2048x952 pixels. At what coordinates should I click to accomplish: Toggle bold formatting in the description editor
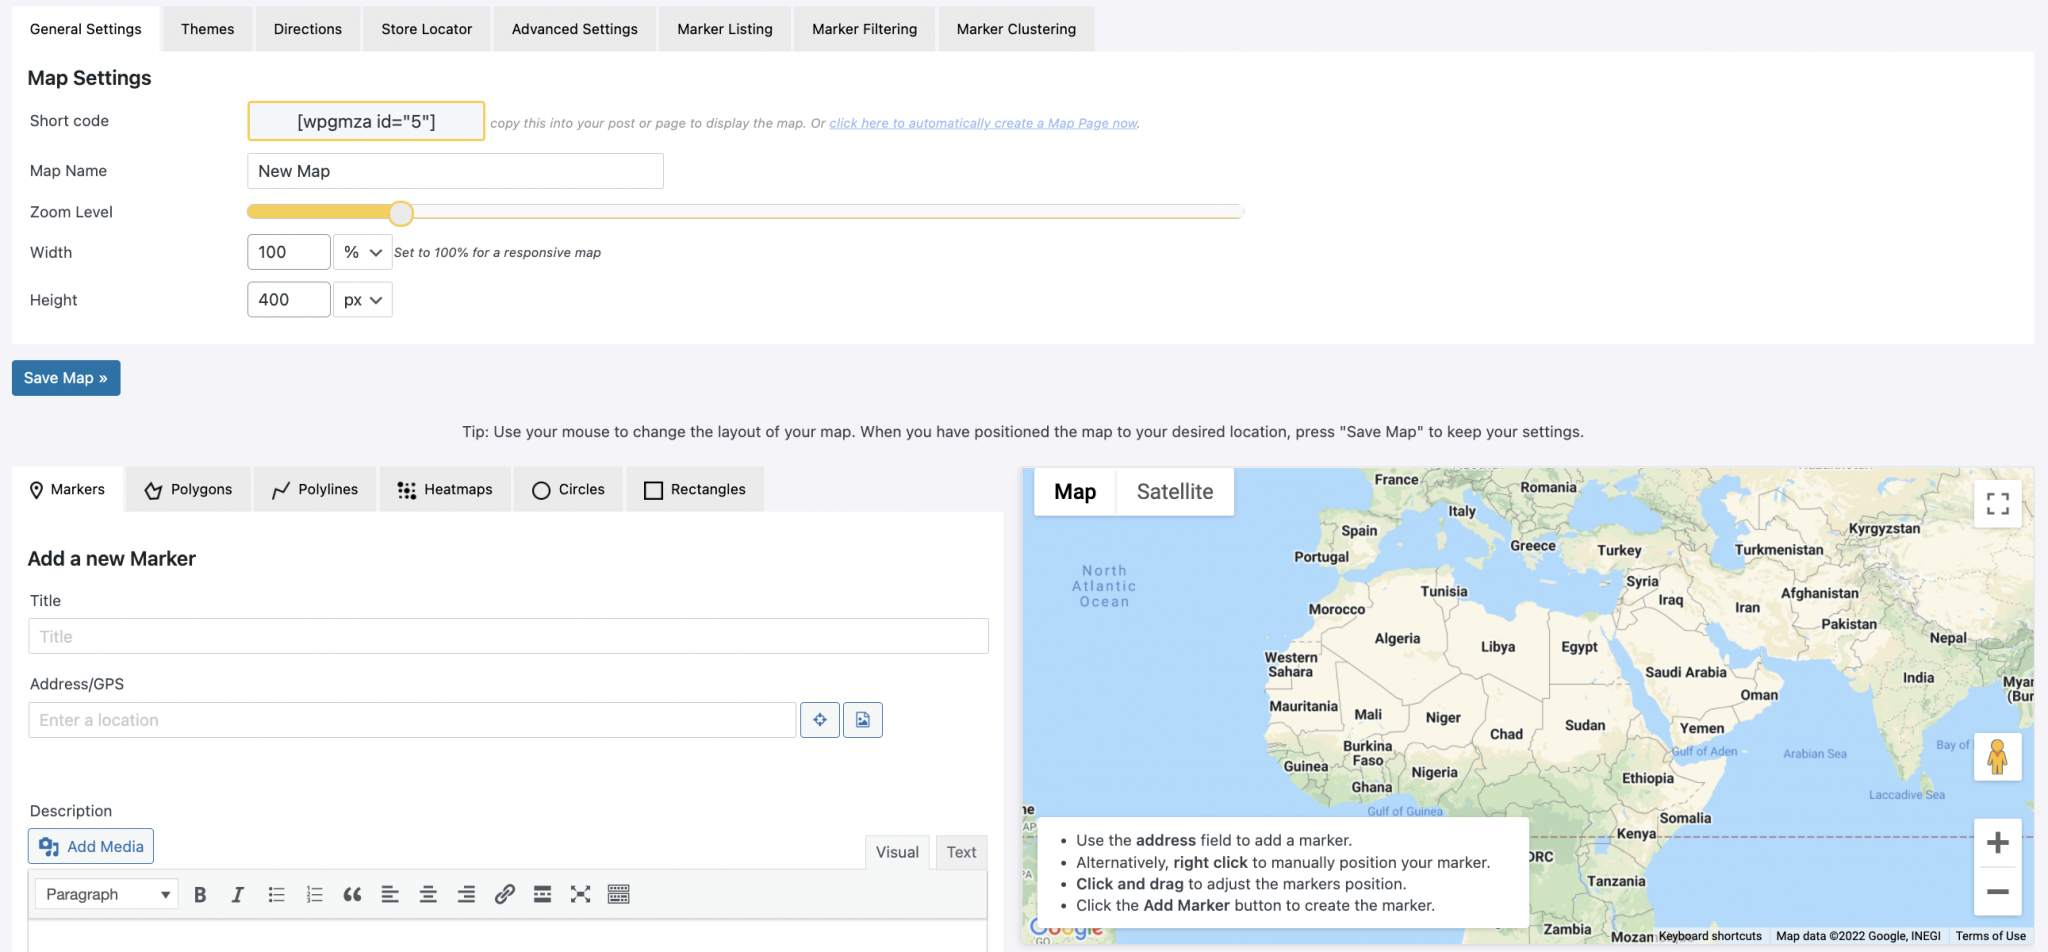(x=200, y=893)
